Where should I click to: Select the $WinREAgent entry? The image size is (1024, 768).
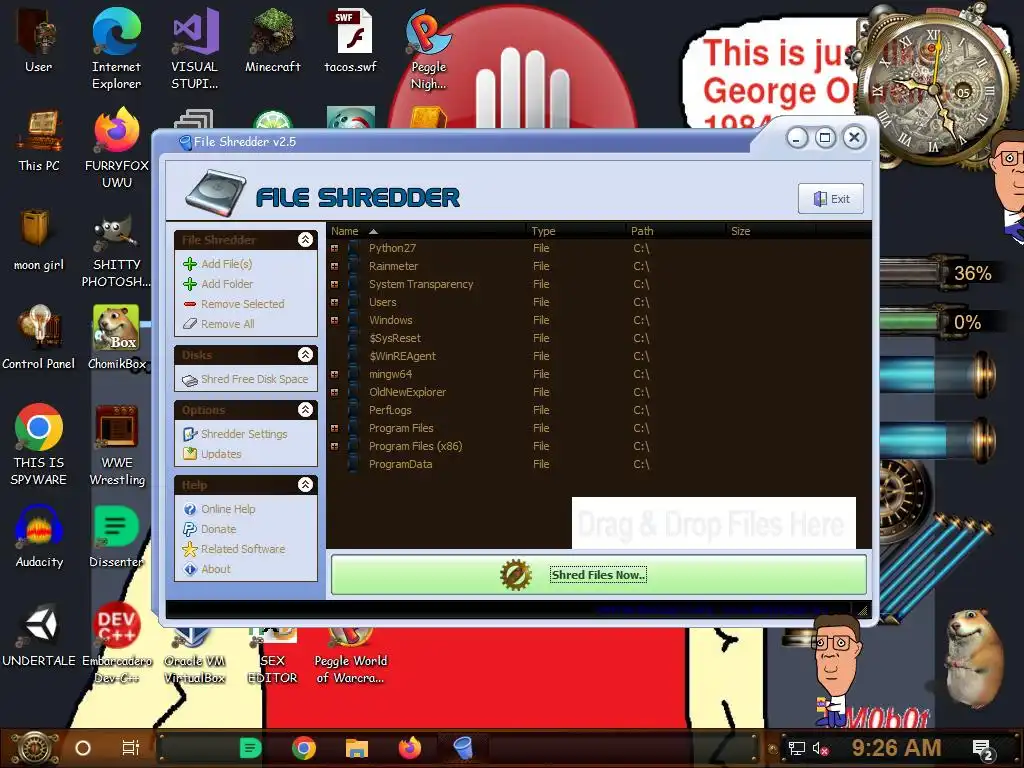click(402, 356)
